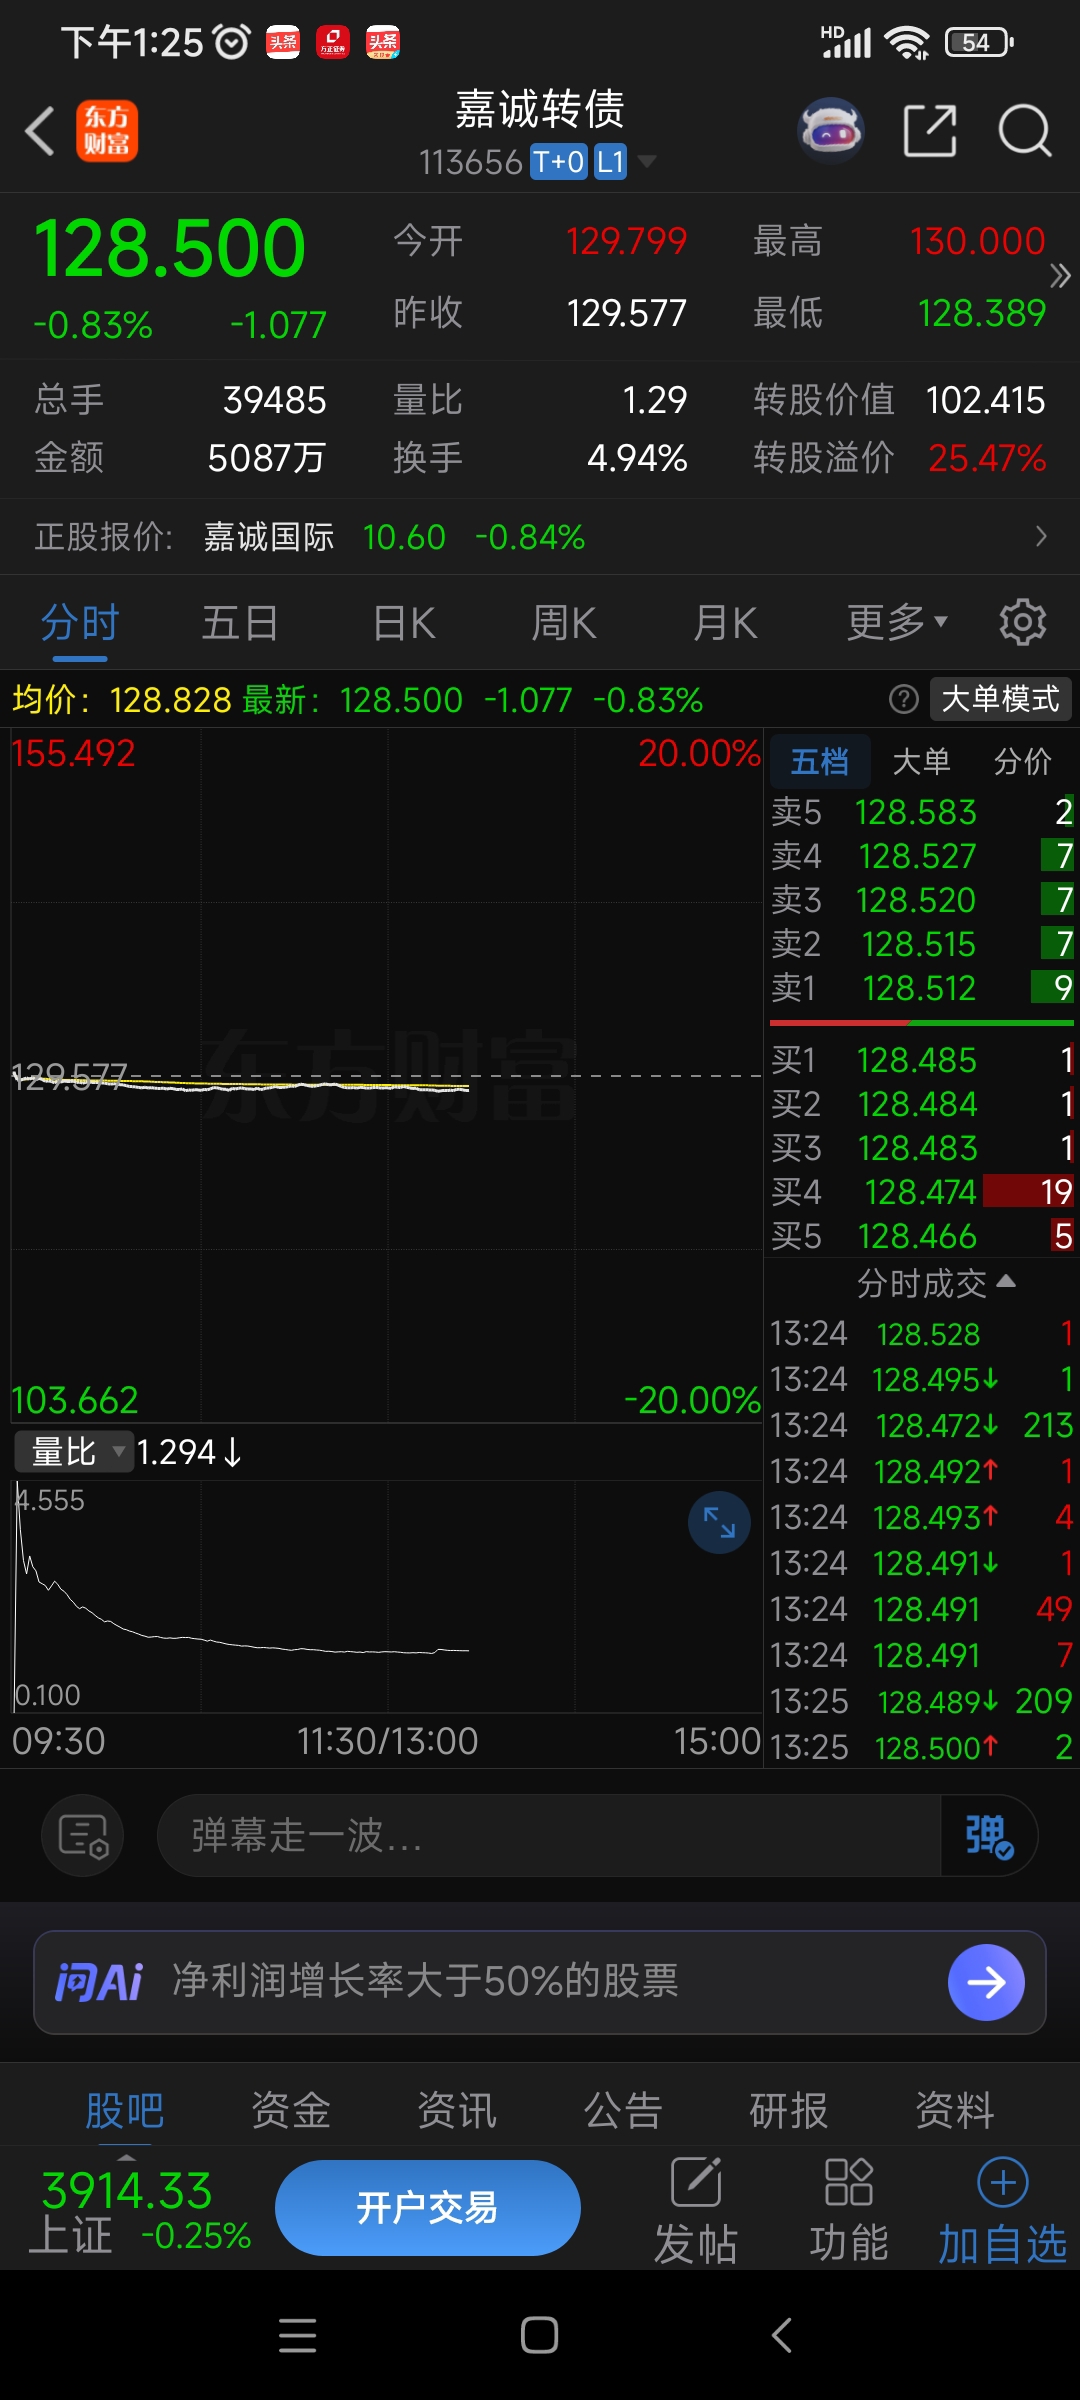Tap the 量比 indicator sub-chart
This screenshot has height=2400, width=1080.
tap(386, 1596)
